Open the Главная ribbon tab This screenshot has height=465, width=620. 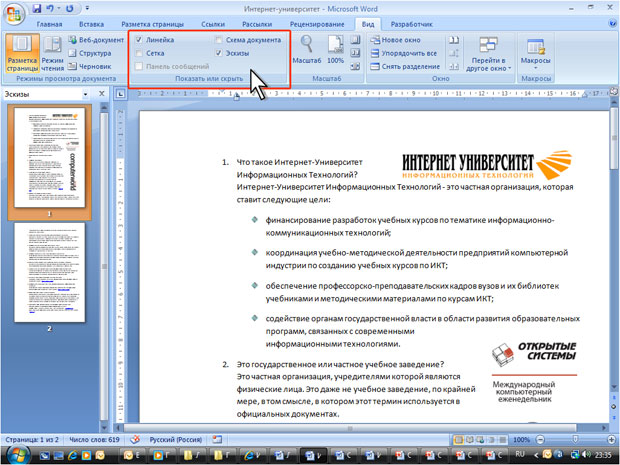[x=49, y=24]
